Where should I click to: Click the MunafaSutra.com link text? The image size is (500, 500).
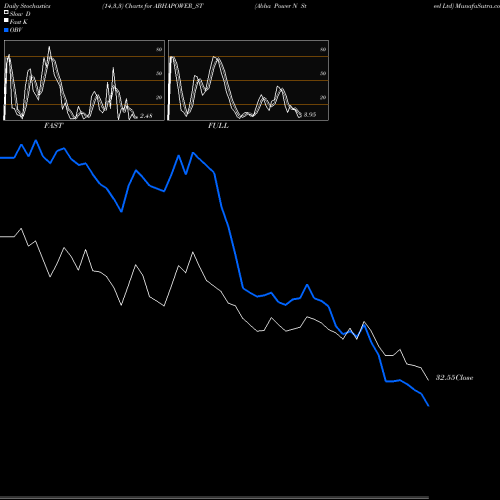click(x=477, y=6)
